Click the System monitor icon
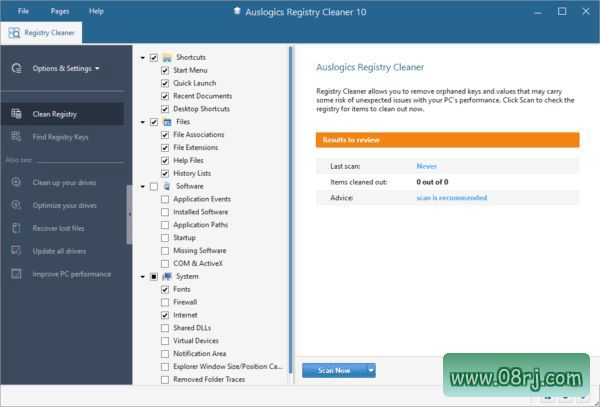600x407 pixels. coord(167,277)
